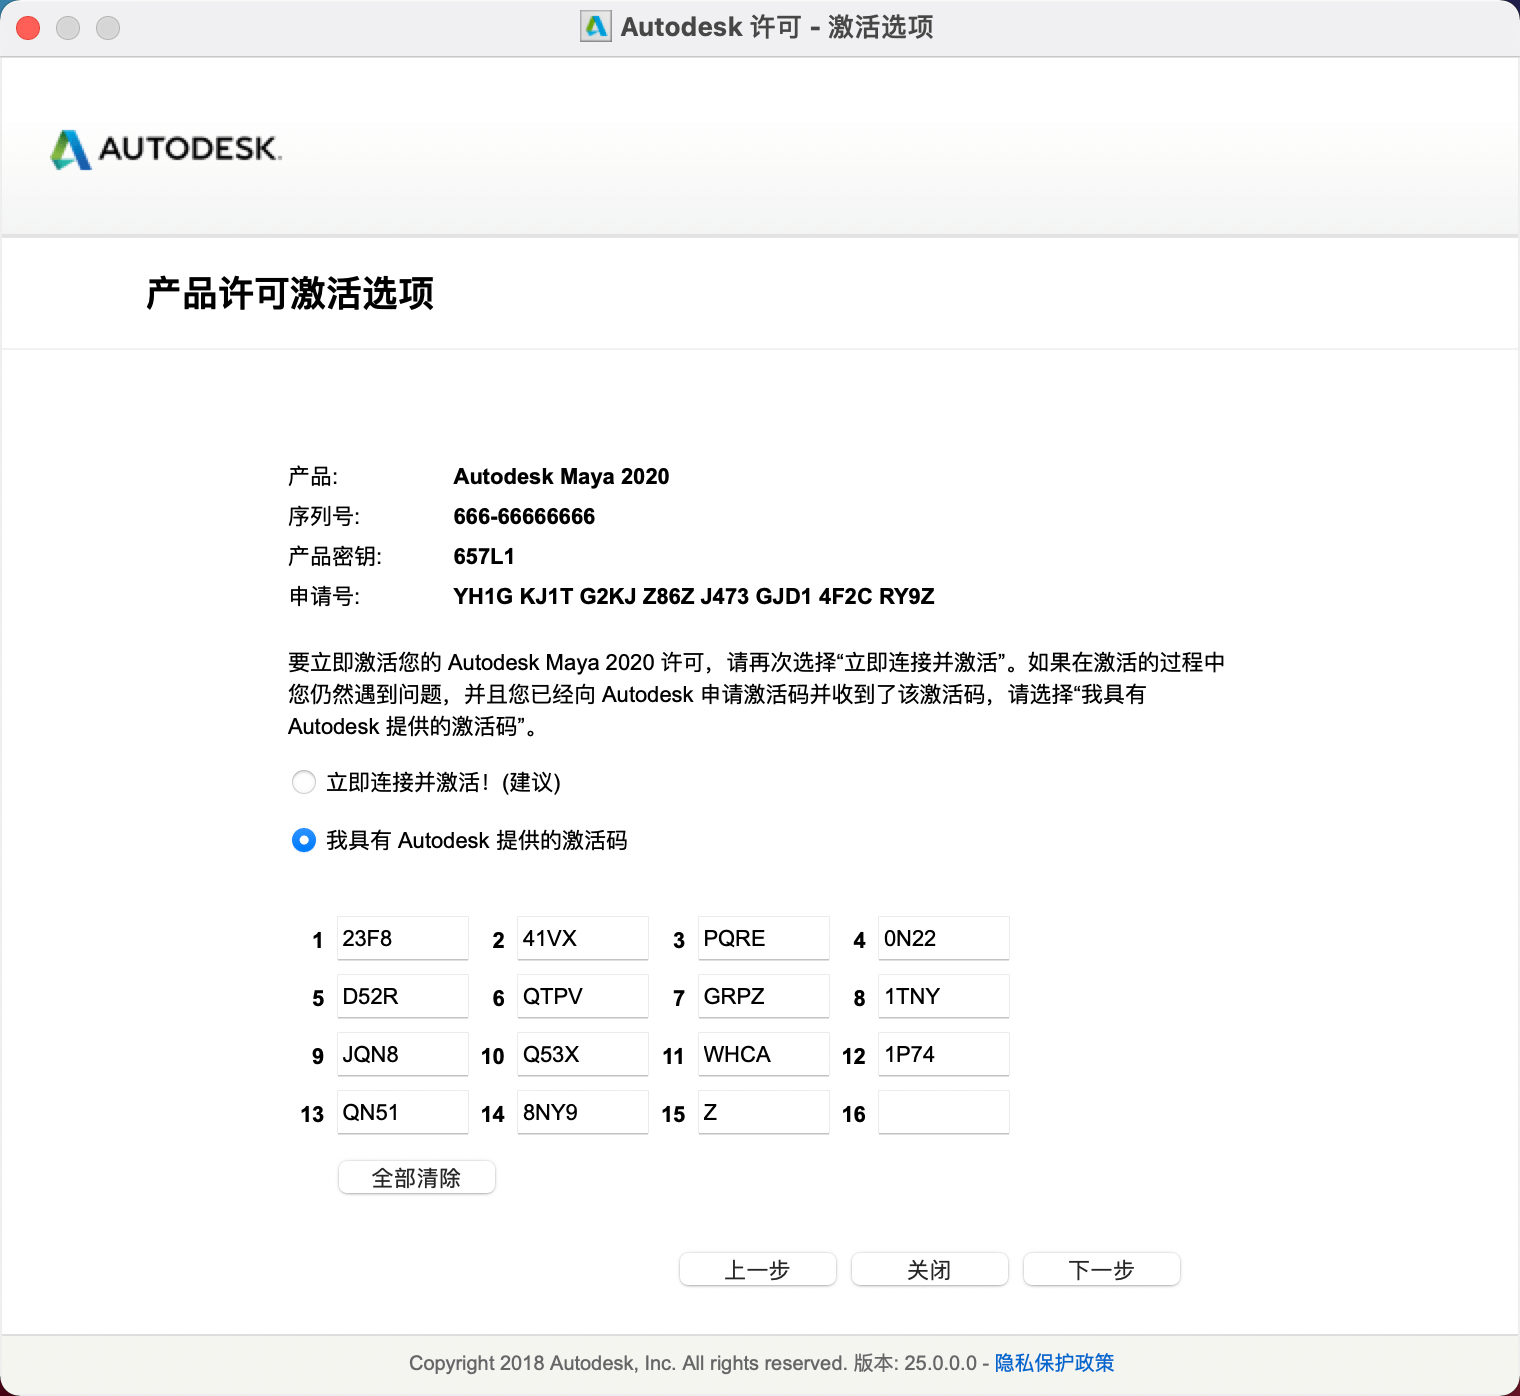Click activation code field 6 containing QTPV

pyautogui.click(x=583, y=996)
